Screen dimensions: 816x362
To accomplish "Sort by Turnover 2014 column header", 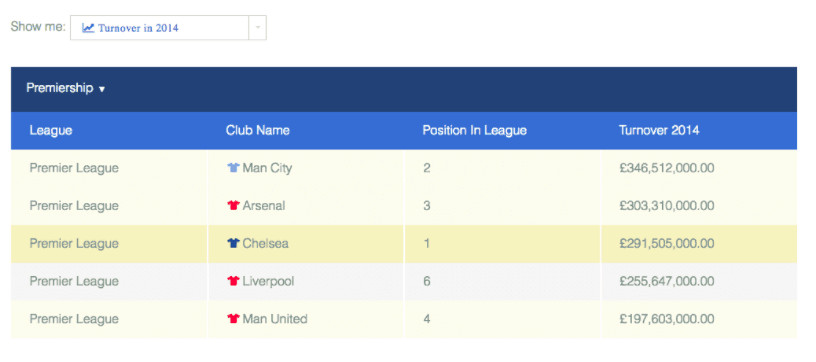I will pos(659,131).
